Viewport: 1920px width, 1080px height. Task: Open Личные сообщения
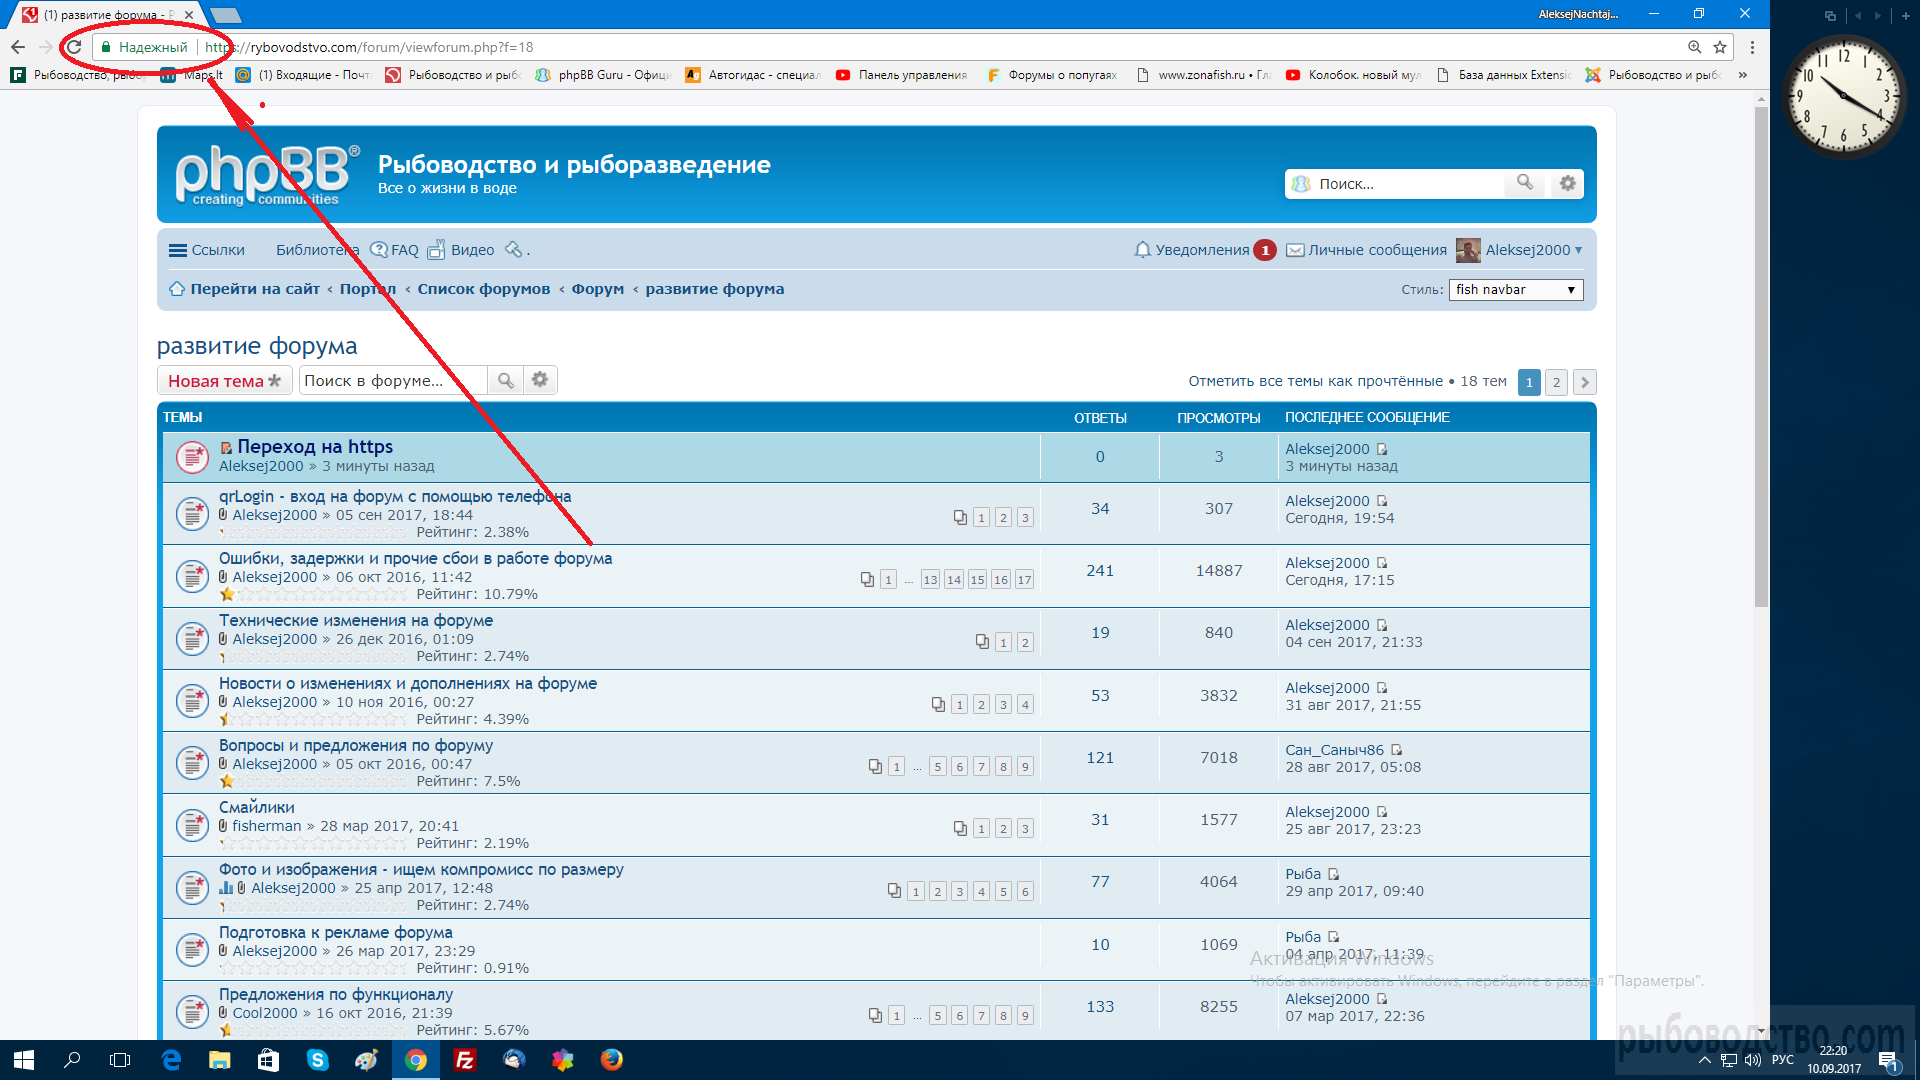click(1377, 250)
